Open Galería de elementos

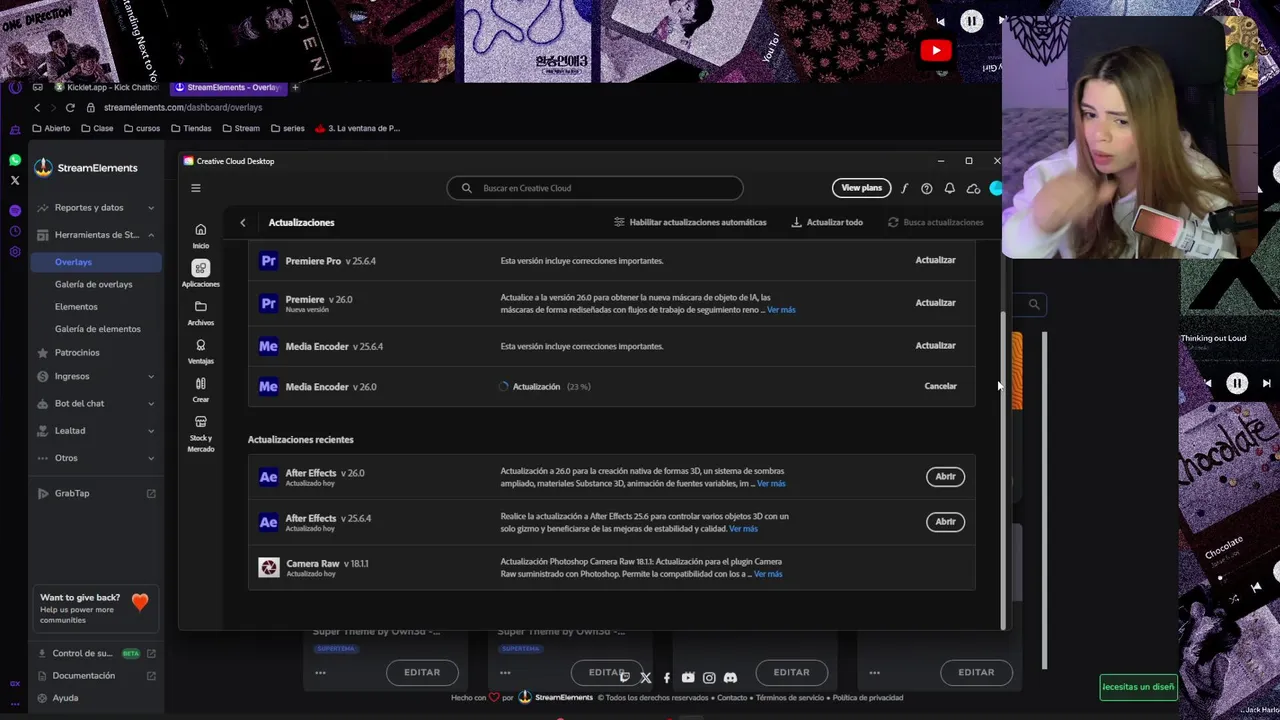click(97, 329)
